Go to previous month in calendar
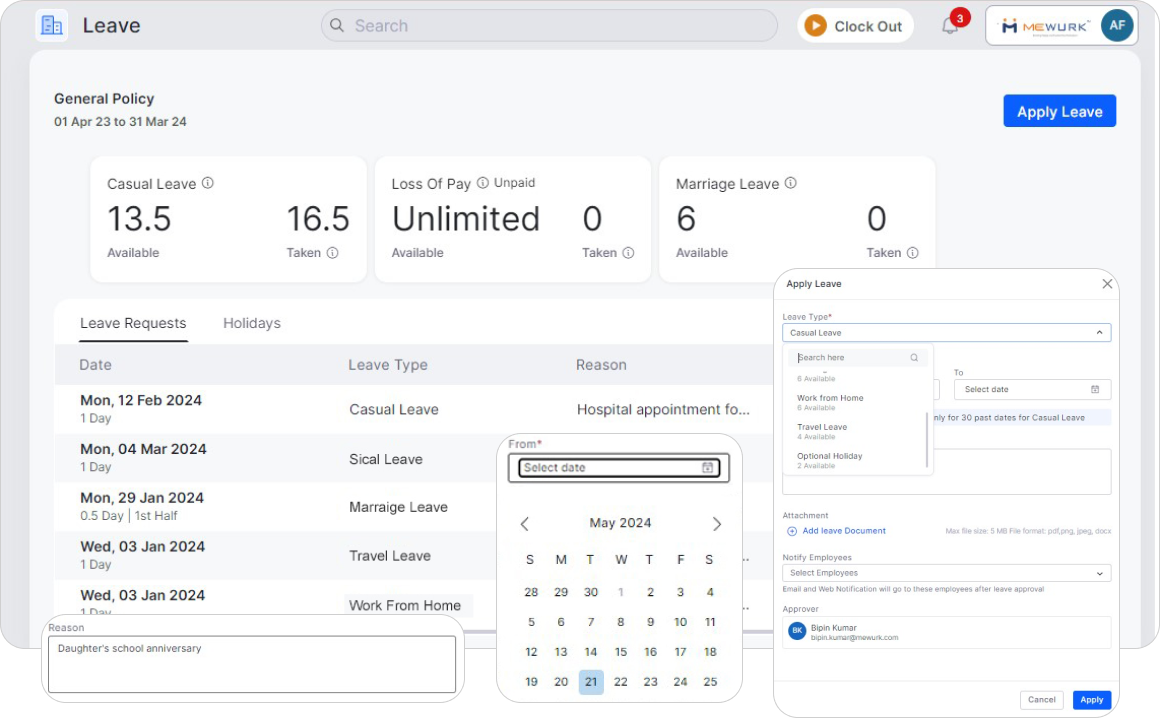The image size is (1160, 718). 525,524
